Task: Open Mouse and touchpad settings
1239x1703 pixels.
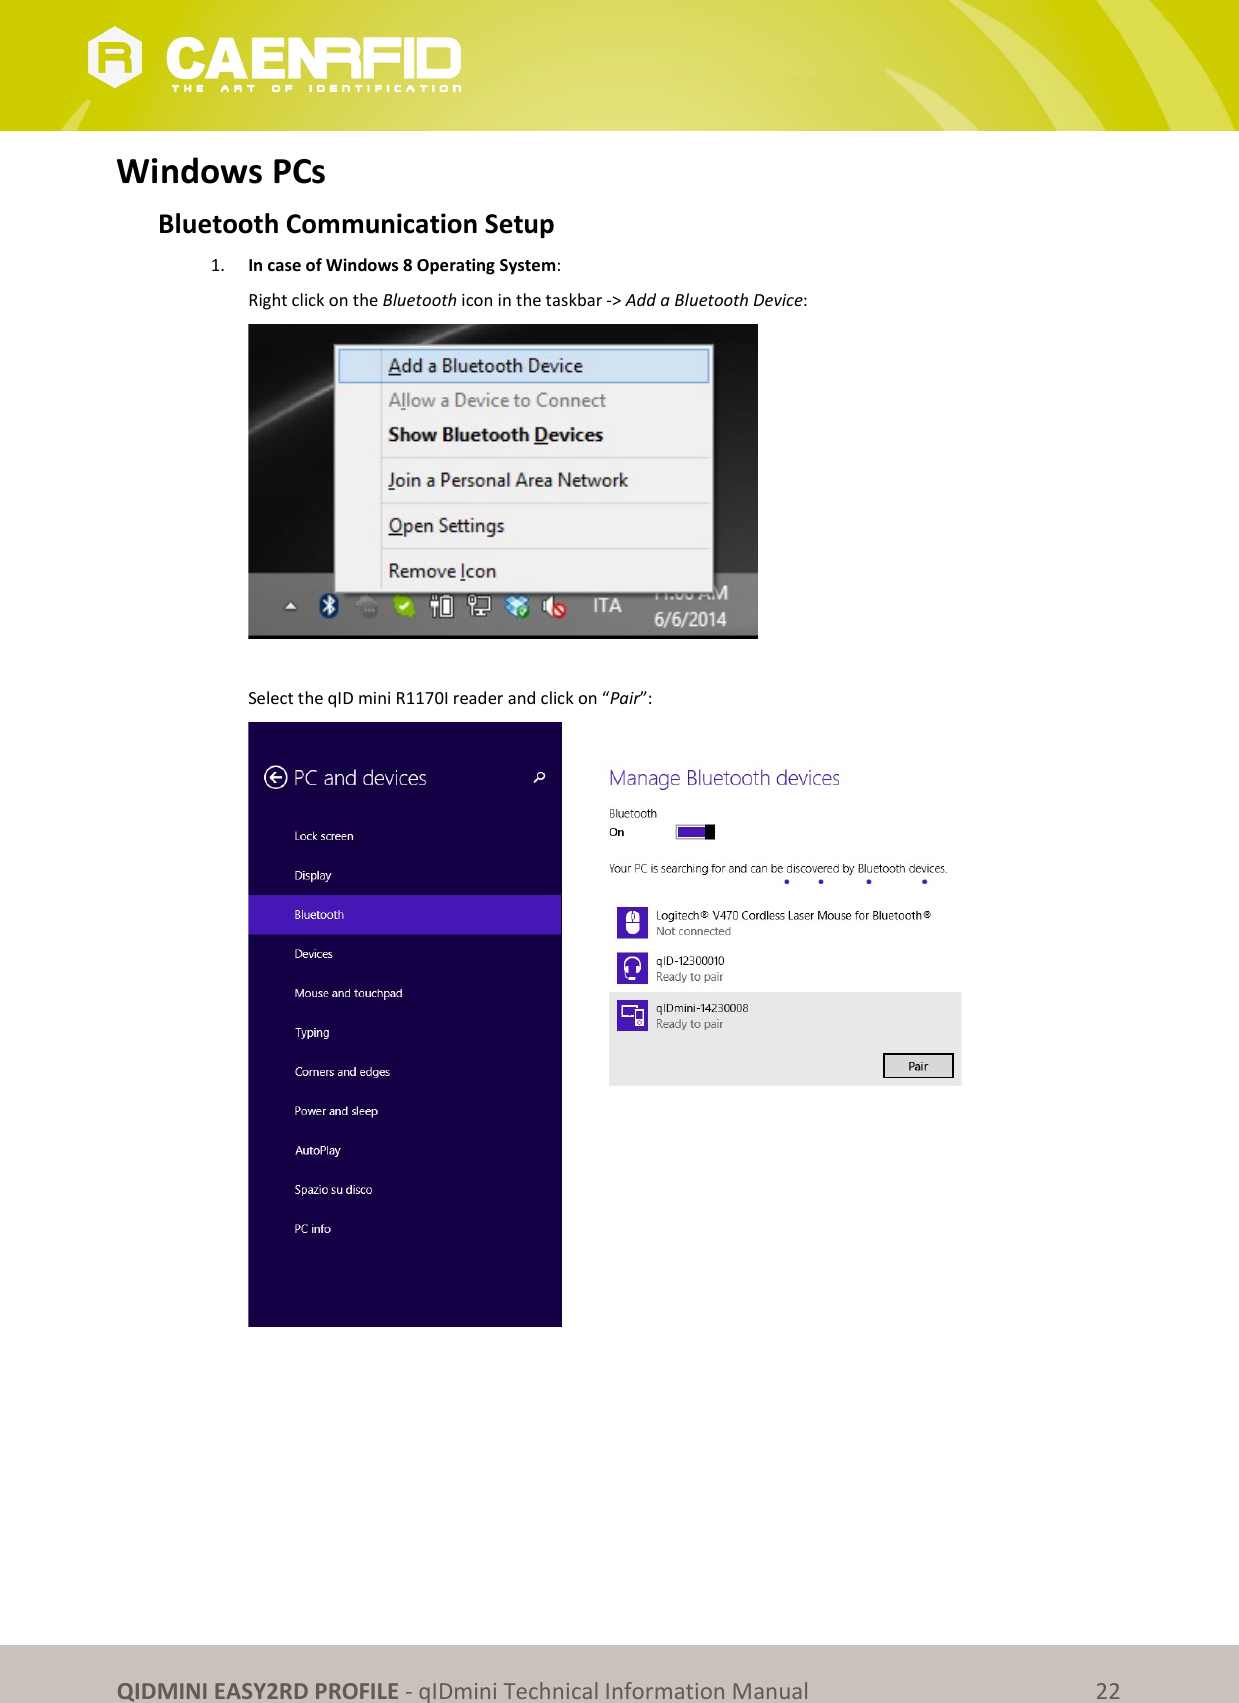Action: point(348,993)
